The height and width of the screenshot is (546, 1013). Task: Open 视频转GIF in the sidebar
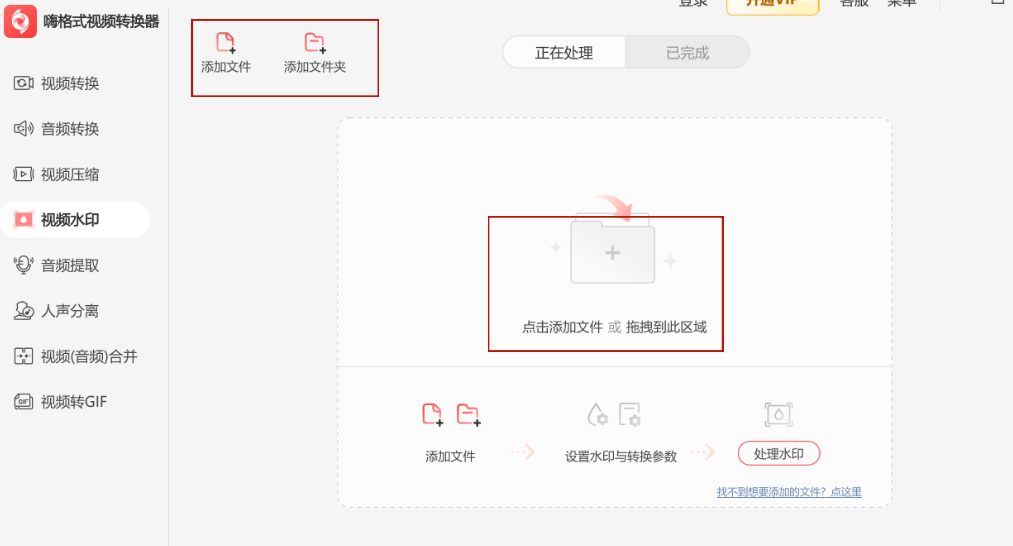click(60, 402)
